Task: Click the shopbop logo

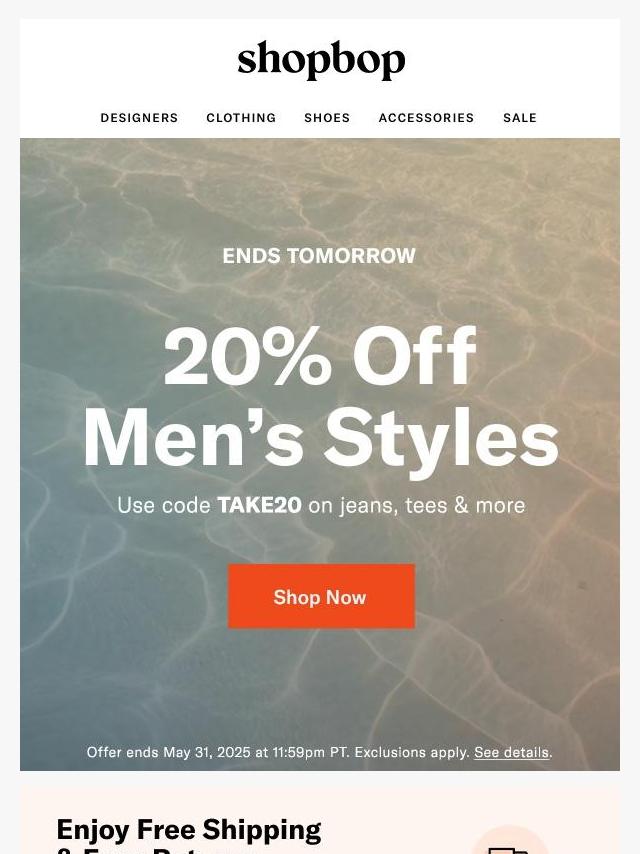Action: tap(321, 60)
